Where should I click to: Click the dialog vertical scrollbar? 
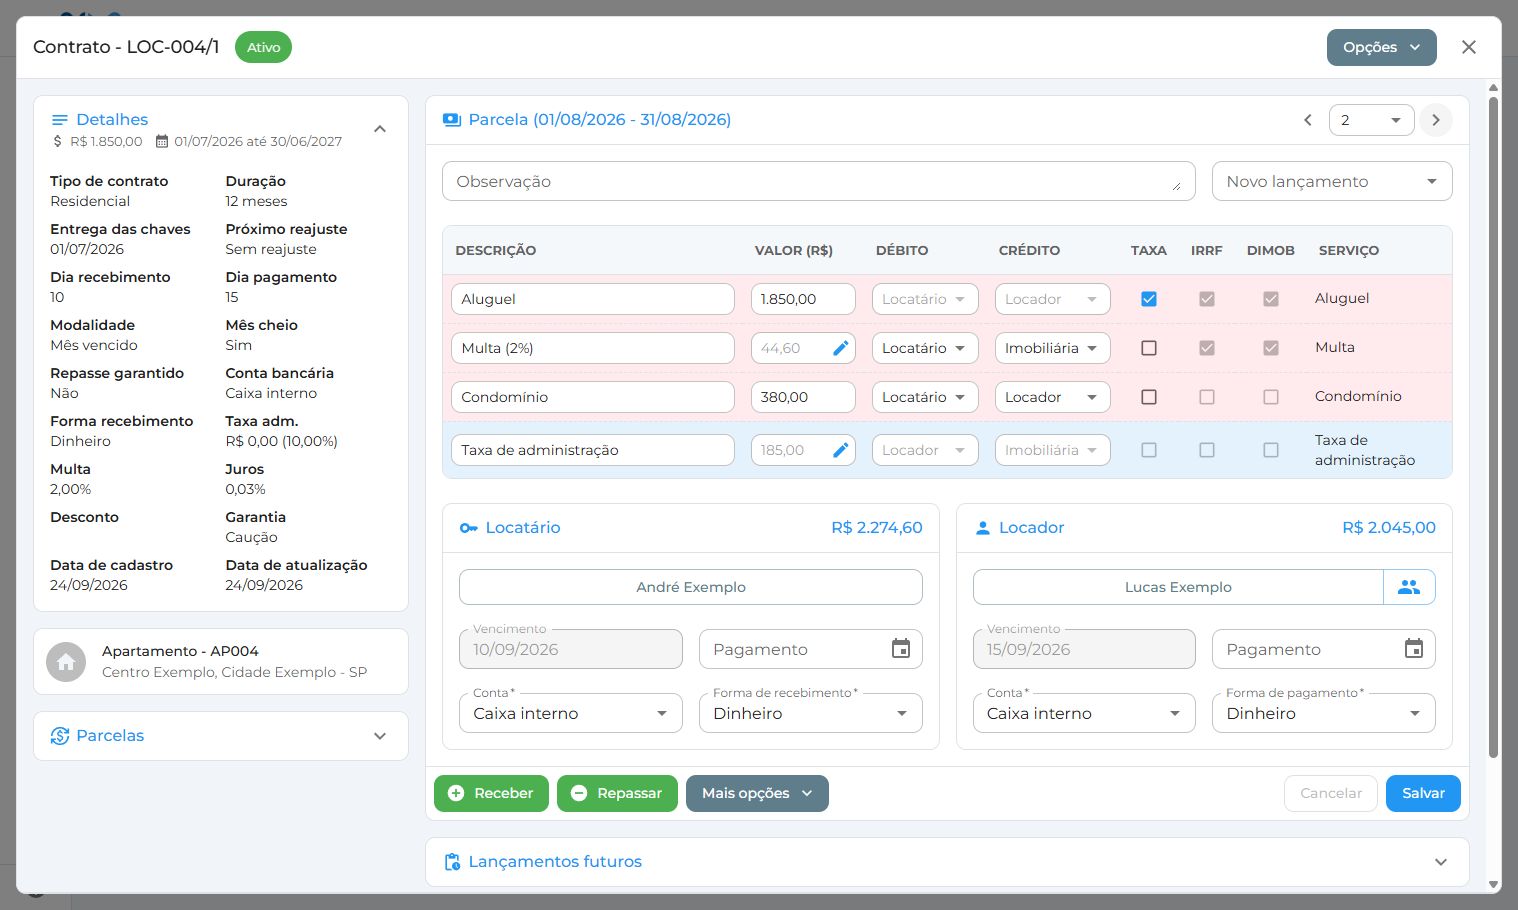1493,425
